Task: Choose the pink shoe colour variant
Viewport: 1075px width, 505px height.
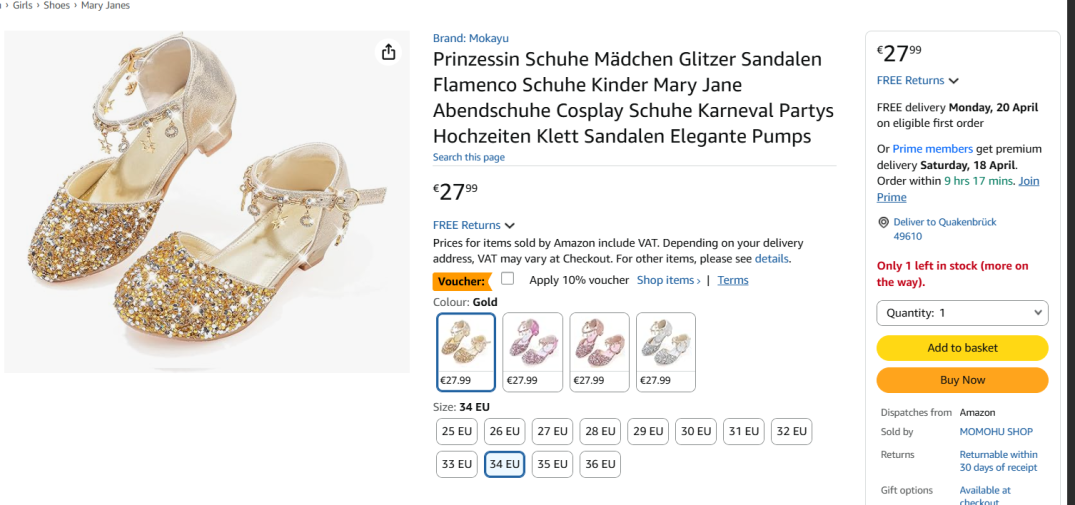Action: [x=532, y=351]
